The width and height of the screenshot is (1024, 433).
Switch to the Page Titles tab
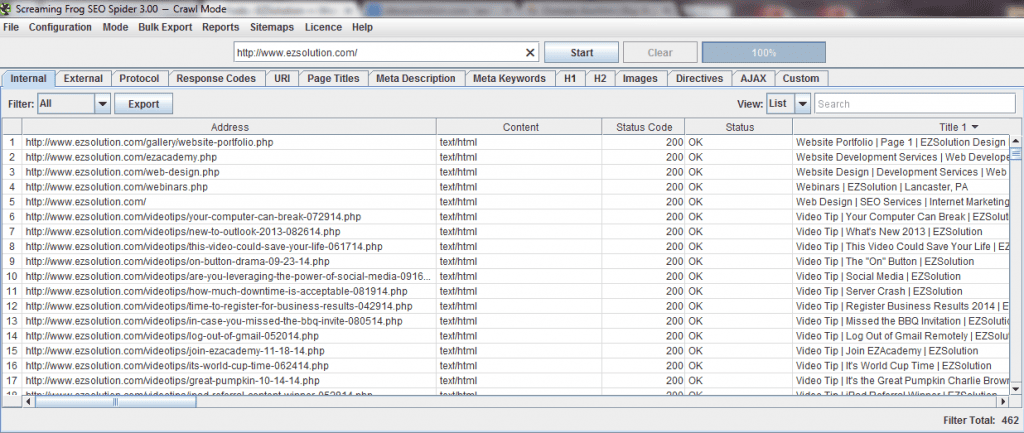[333, 78]
